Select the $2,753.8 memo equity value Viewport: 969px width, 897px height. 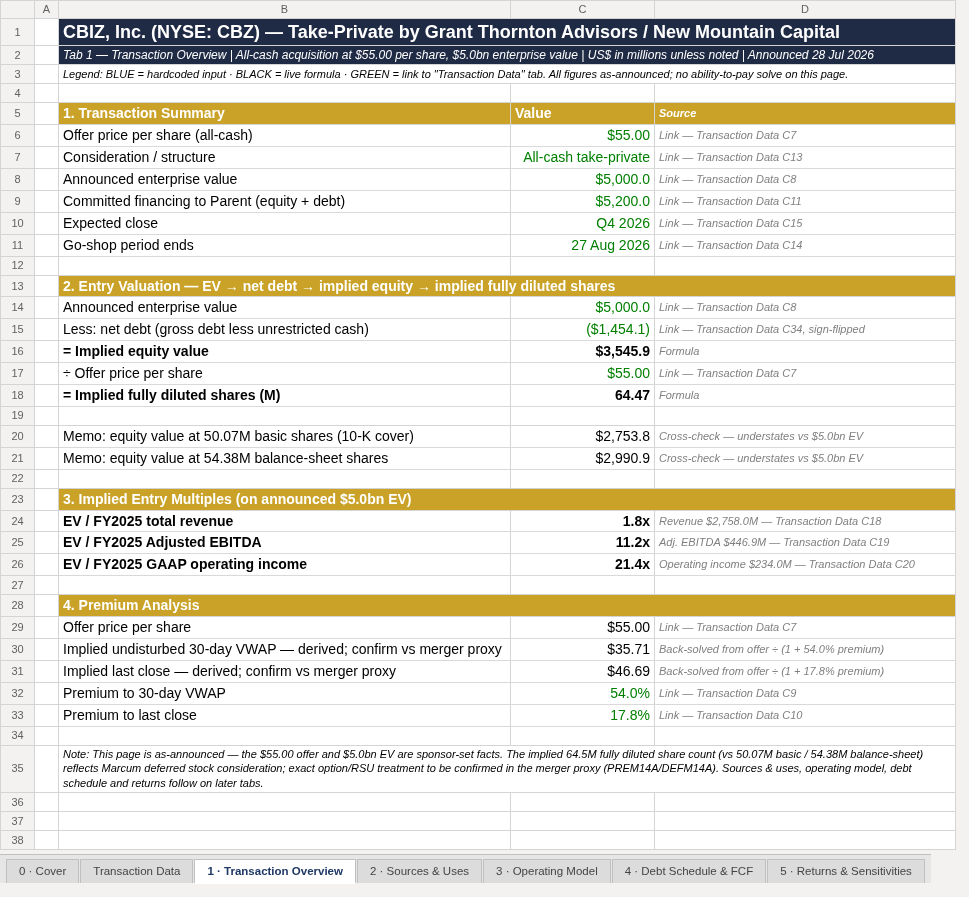pos(582,436)
